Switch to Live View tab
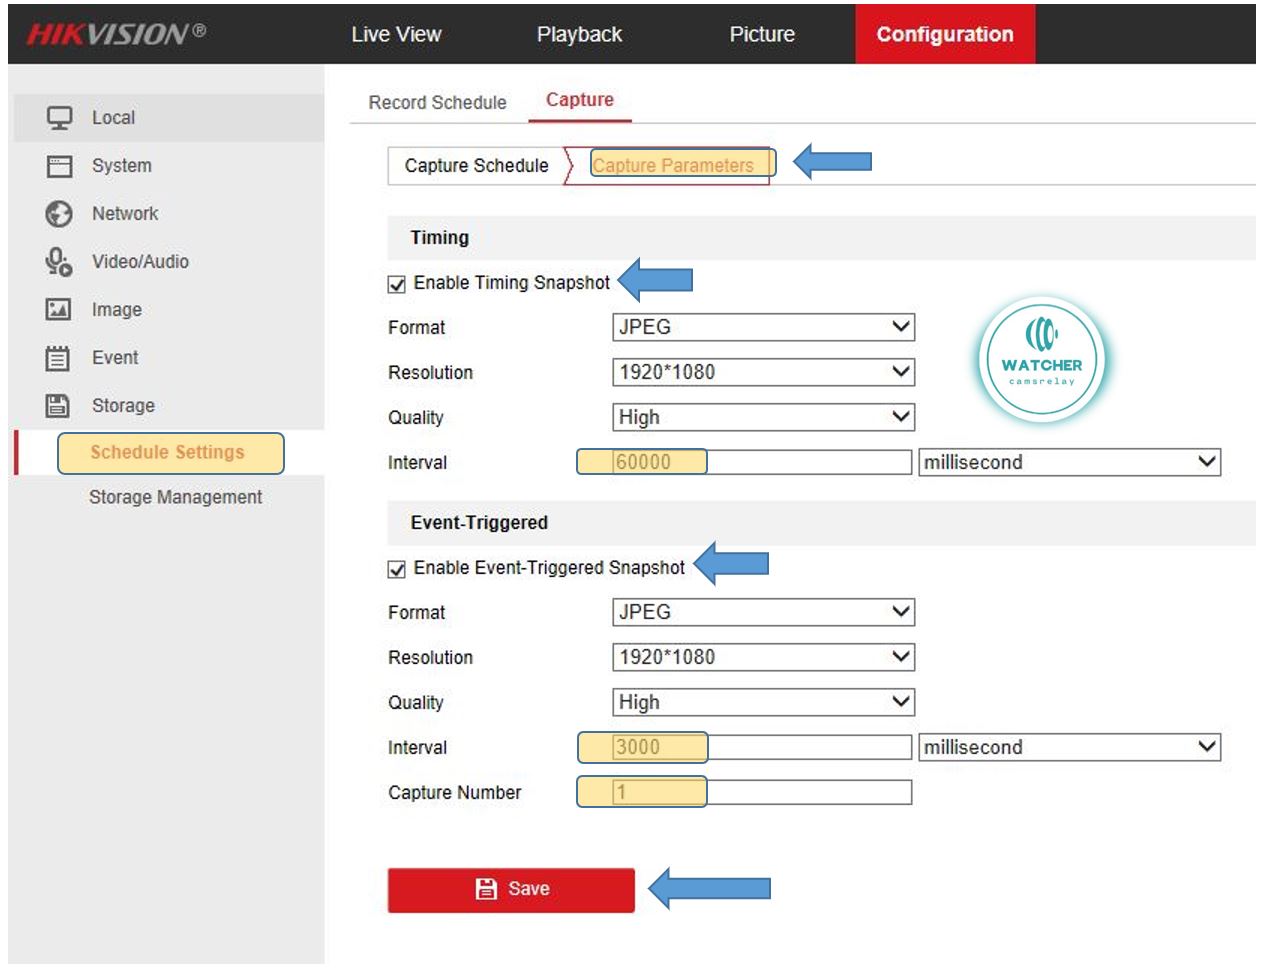Screen dimensions: 1261x973 pyautogui.click(x=396, y=34)
